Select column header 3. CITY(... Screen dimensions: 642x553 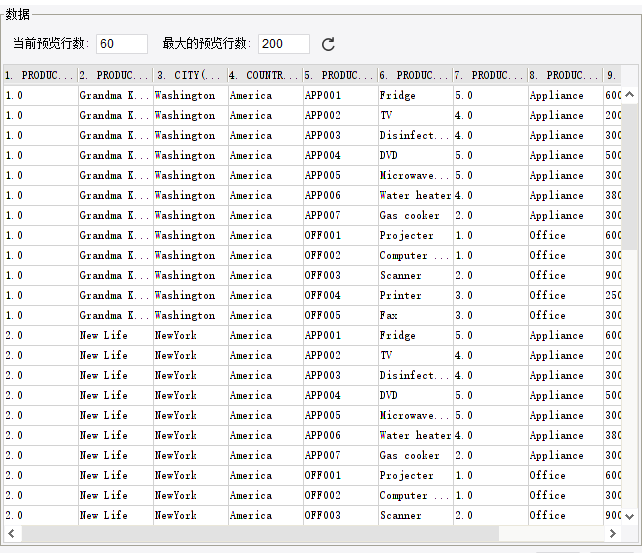point(190,75)
